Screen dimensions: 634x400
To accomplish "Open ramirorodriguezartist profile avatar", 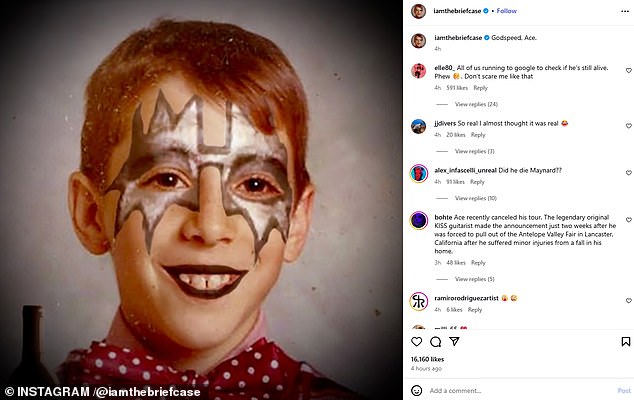I will click(x=419, y=300).
